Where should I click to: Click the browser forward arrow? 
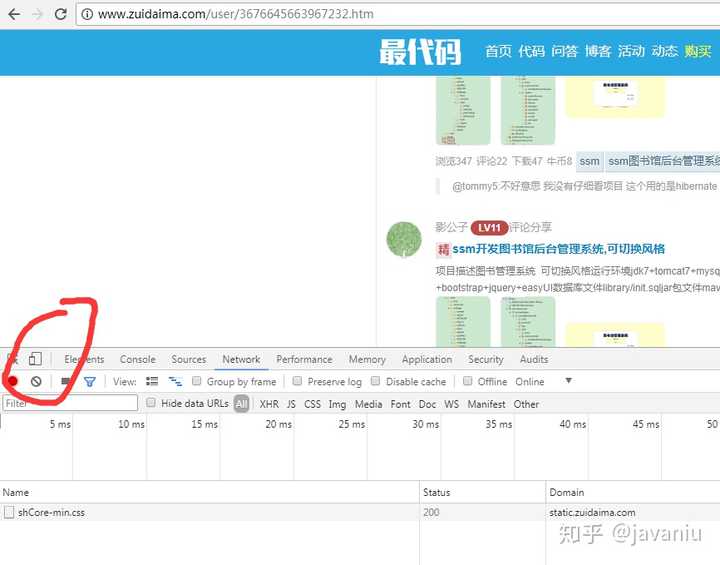[38, 14]
